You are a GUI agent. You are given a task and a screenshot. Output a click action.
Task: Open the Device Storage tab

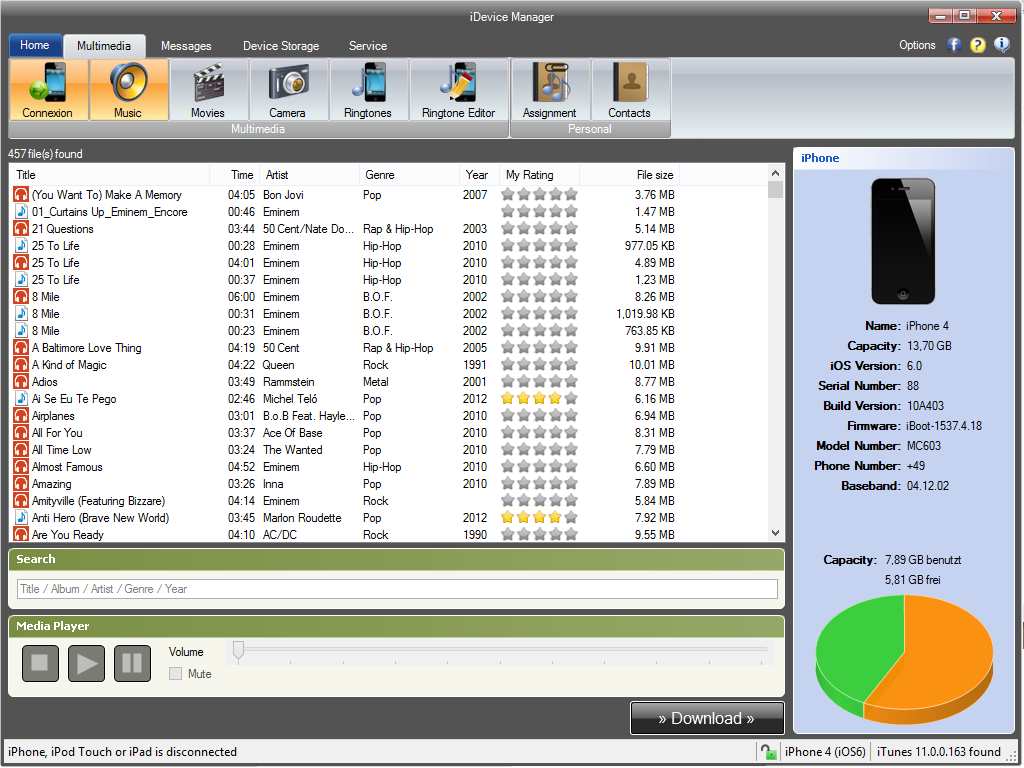click(x=281, y=46)
